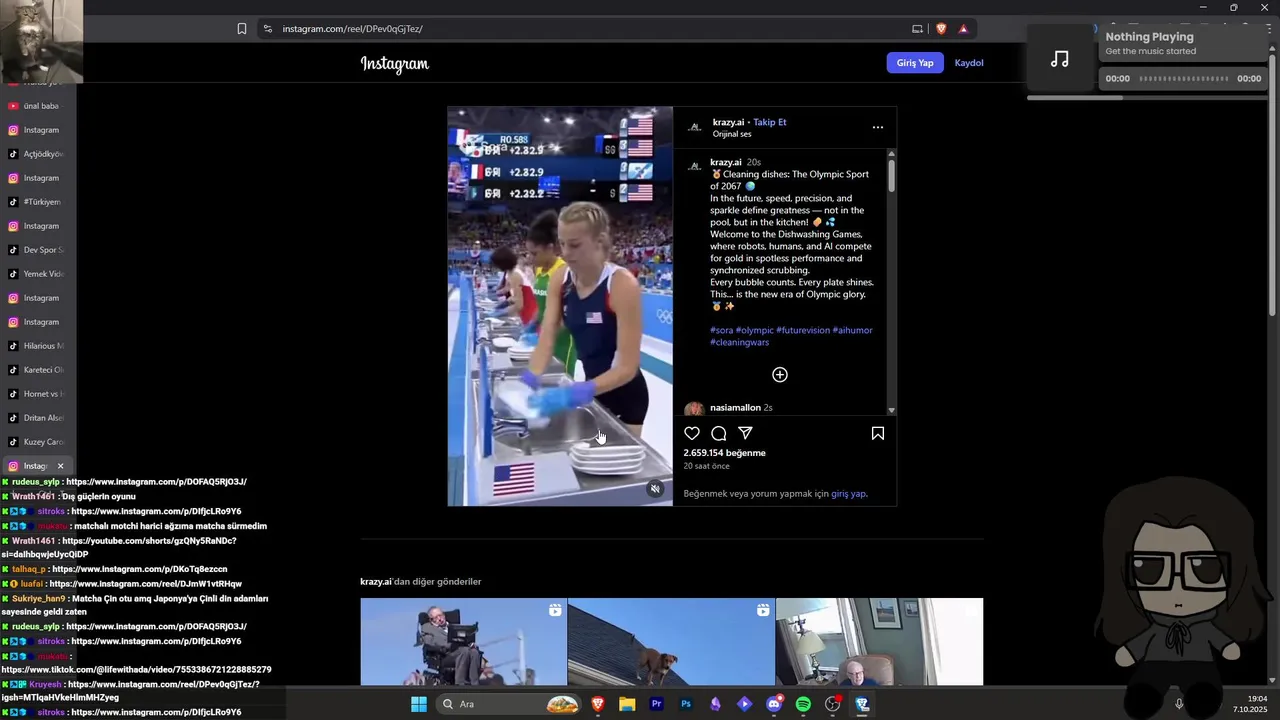Click the Instagram logo in the header
Viewport: 1280px width, 720px height.
[394, 64]
